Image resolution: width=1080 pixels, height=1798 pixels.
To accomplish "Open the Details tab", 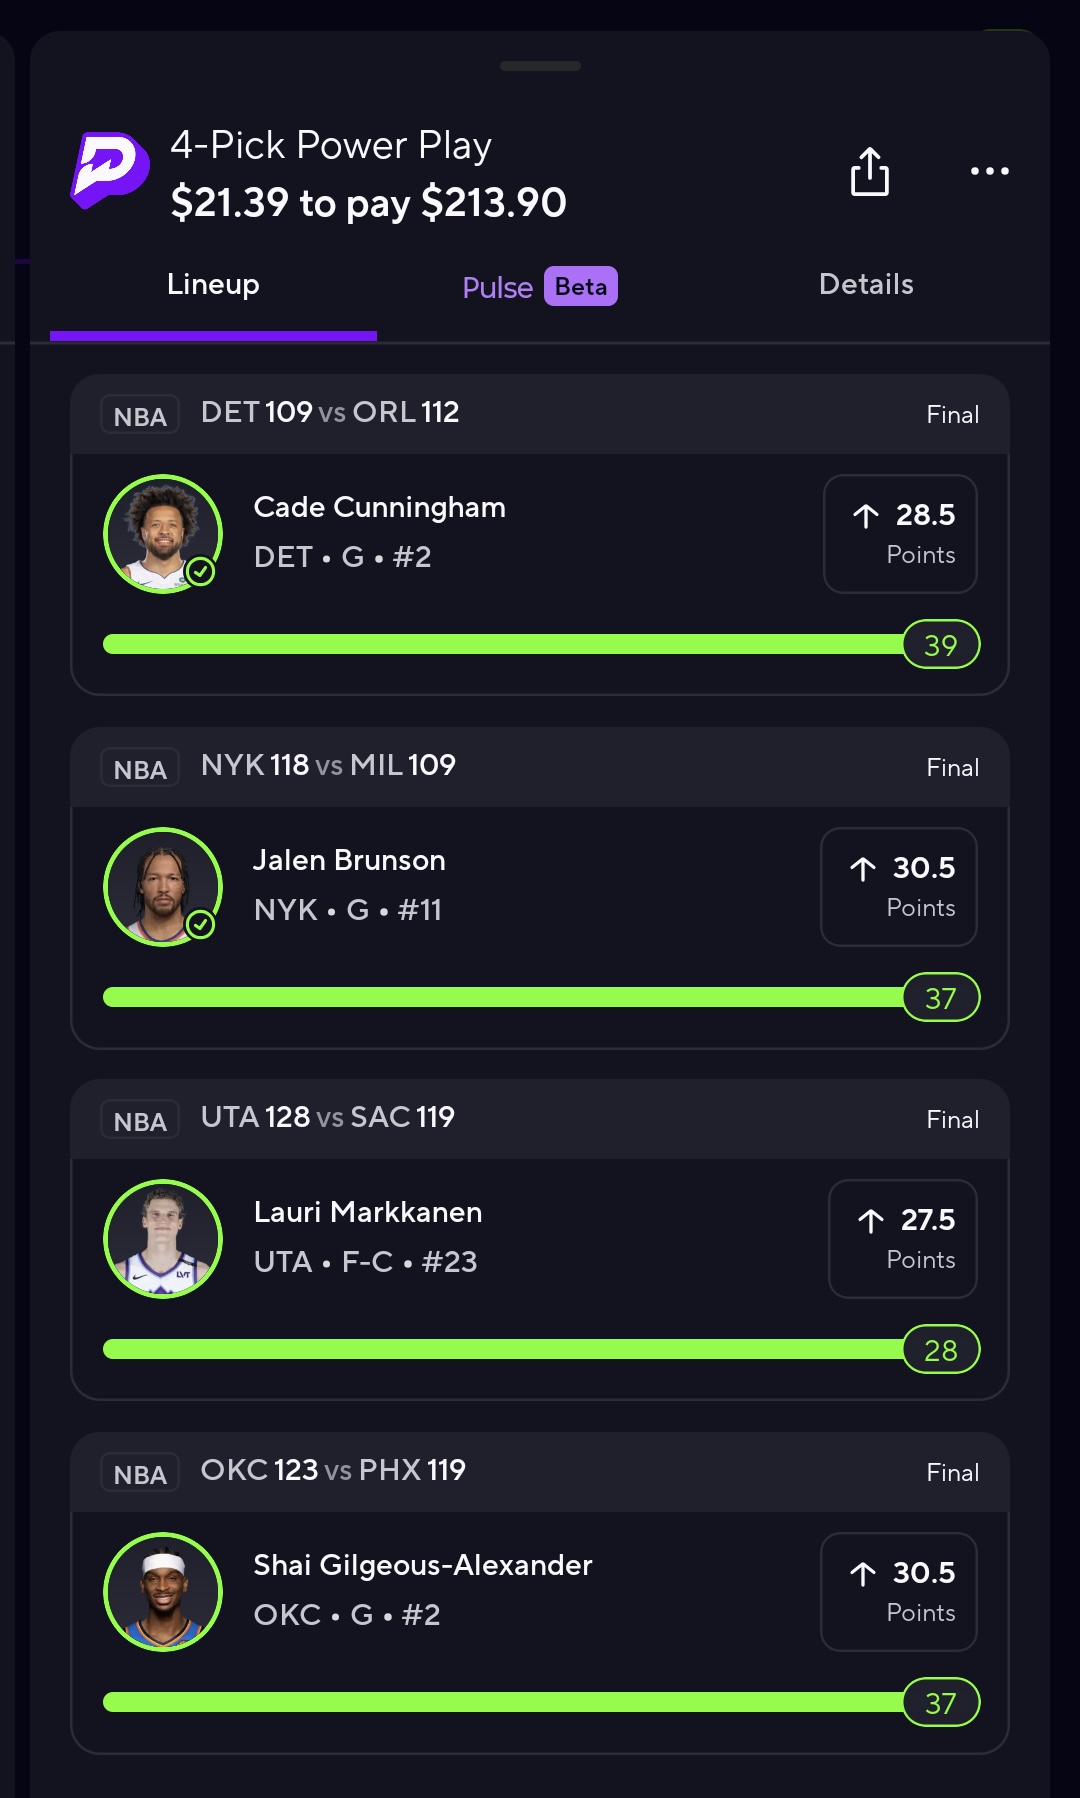I will pyautogui.click(x=866, y=285).
